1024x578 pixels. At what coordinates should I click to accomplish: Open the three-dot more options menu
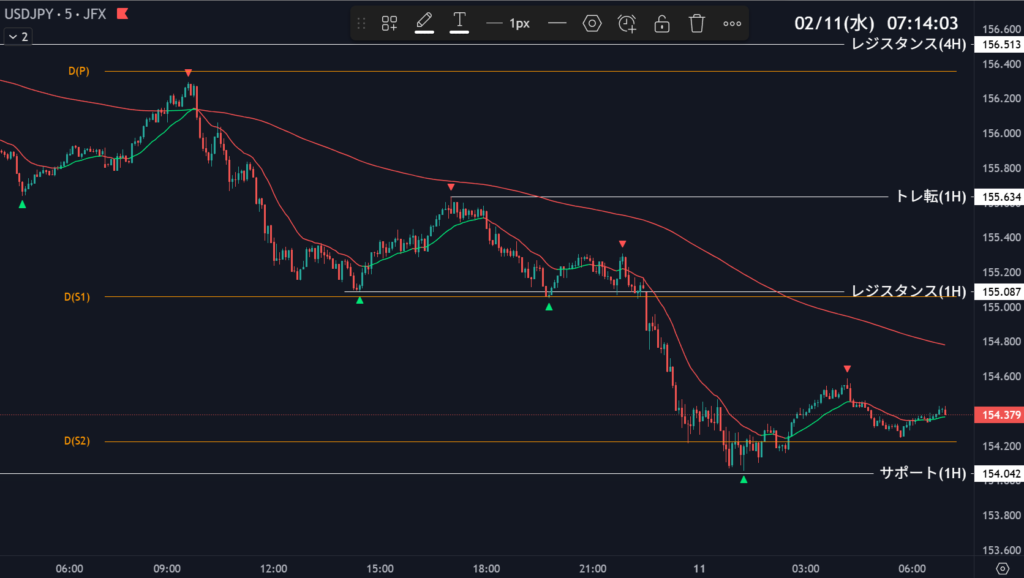(732, 23)
